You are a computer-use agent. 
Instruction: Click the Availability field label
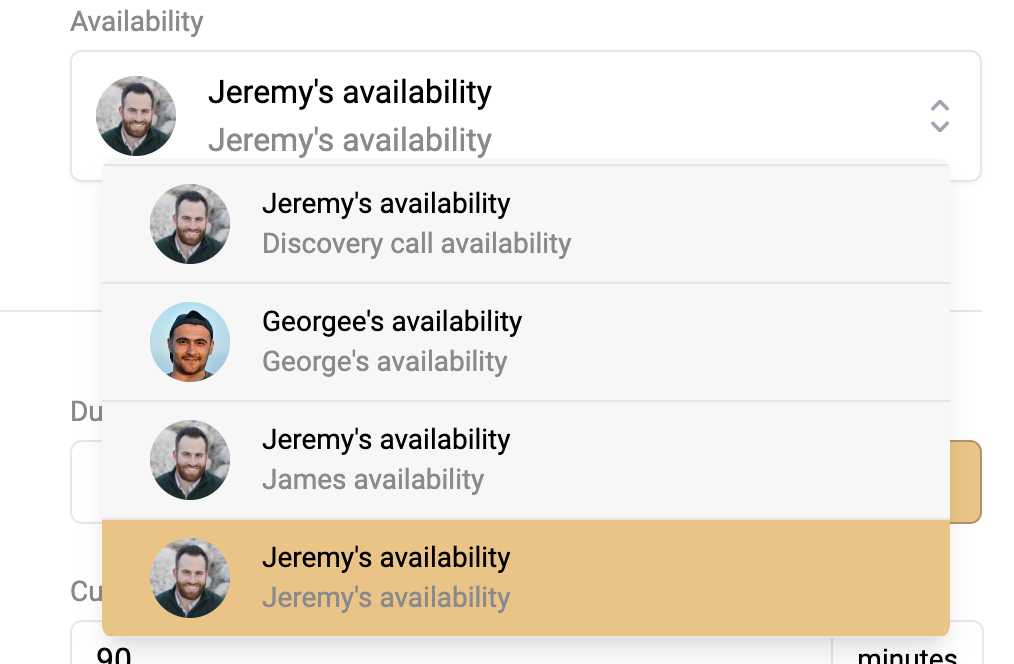136,21
